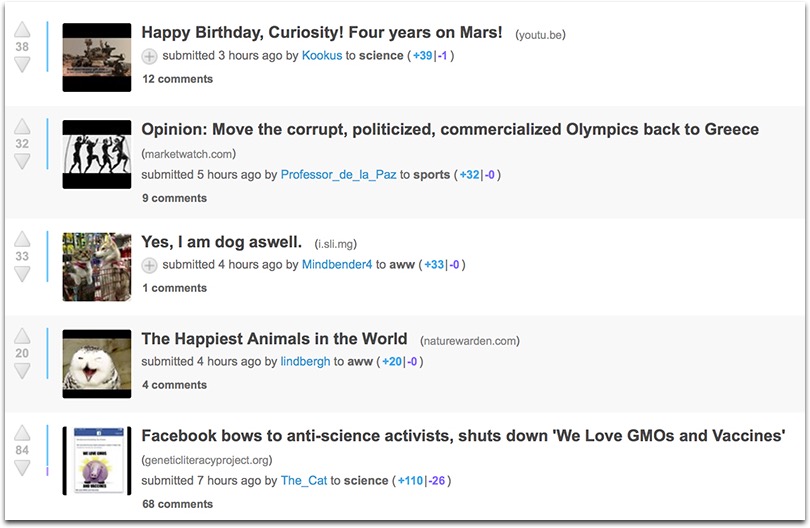This screenshot has width=810, height=528.
Task: Upvote the Olympics back to Greece post
Action: point(22,127)
